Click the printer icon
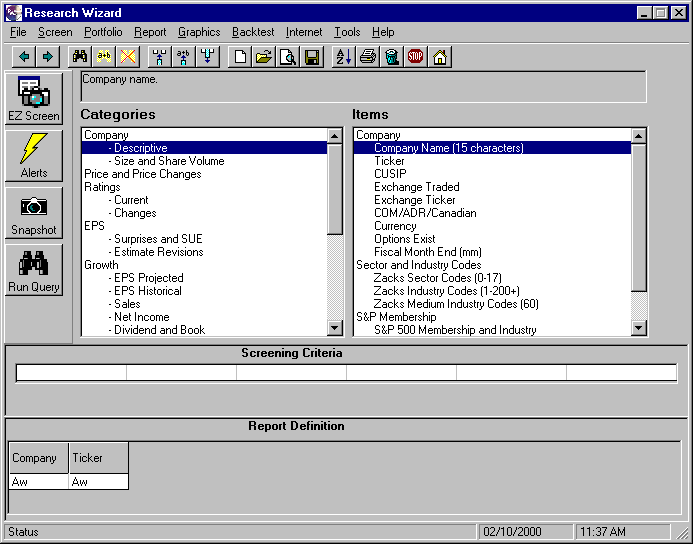693x544 pixels. click(x=367, y=57)
